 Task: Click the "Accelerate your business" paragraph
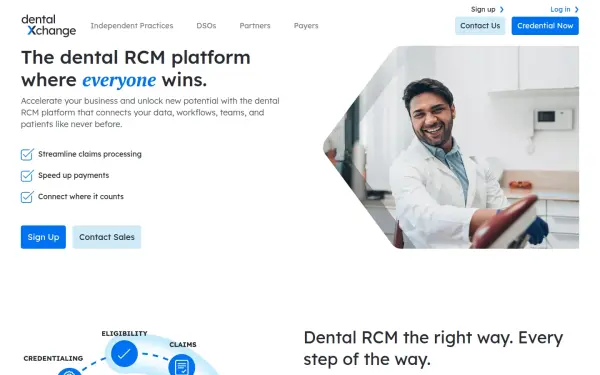coord(150,112)
